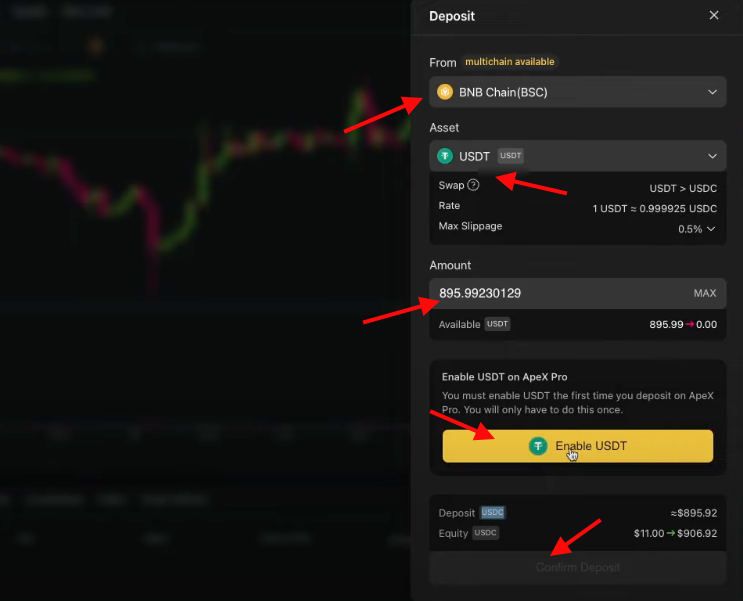This screenshot has width=743, height=601.
Task: Click the 'multichain available' badge
Action: click(509, 62)
